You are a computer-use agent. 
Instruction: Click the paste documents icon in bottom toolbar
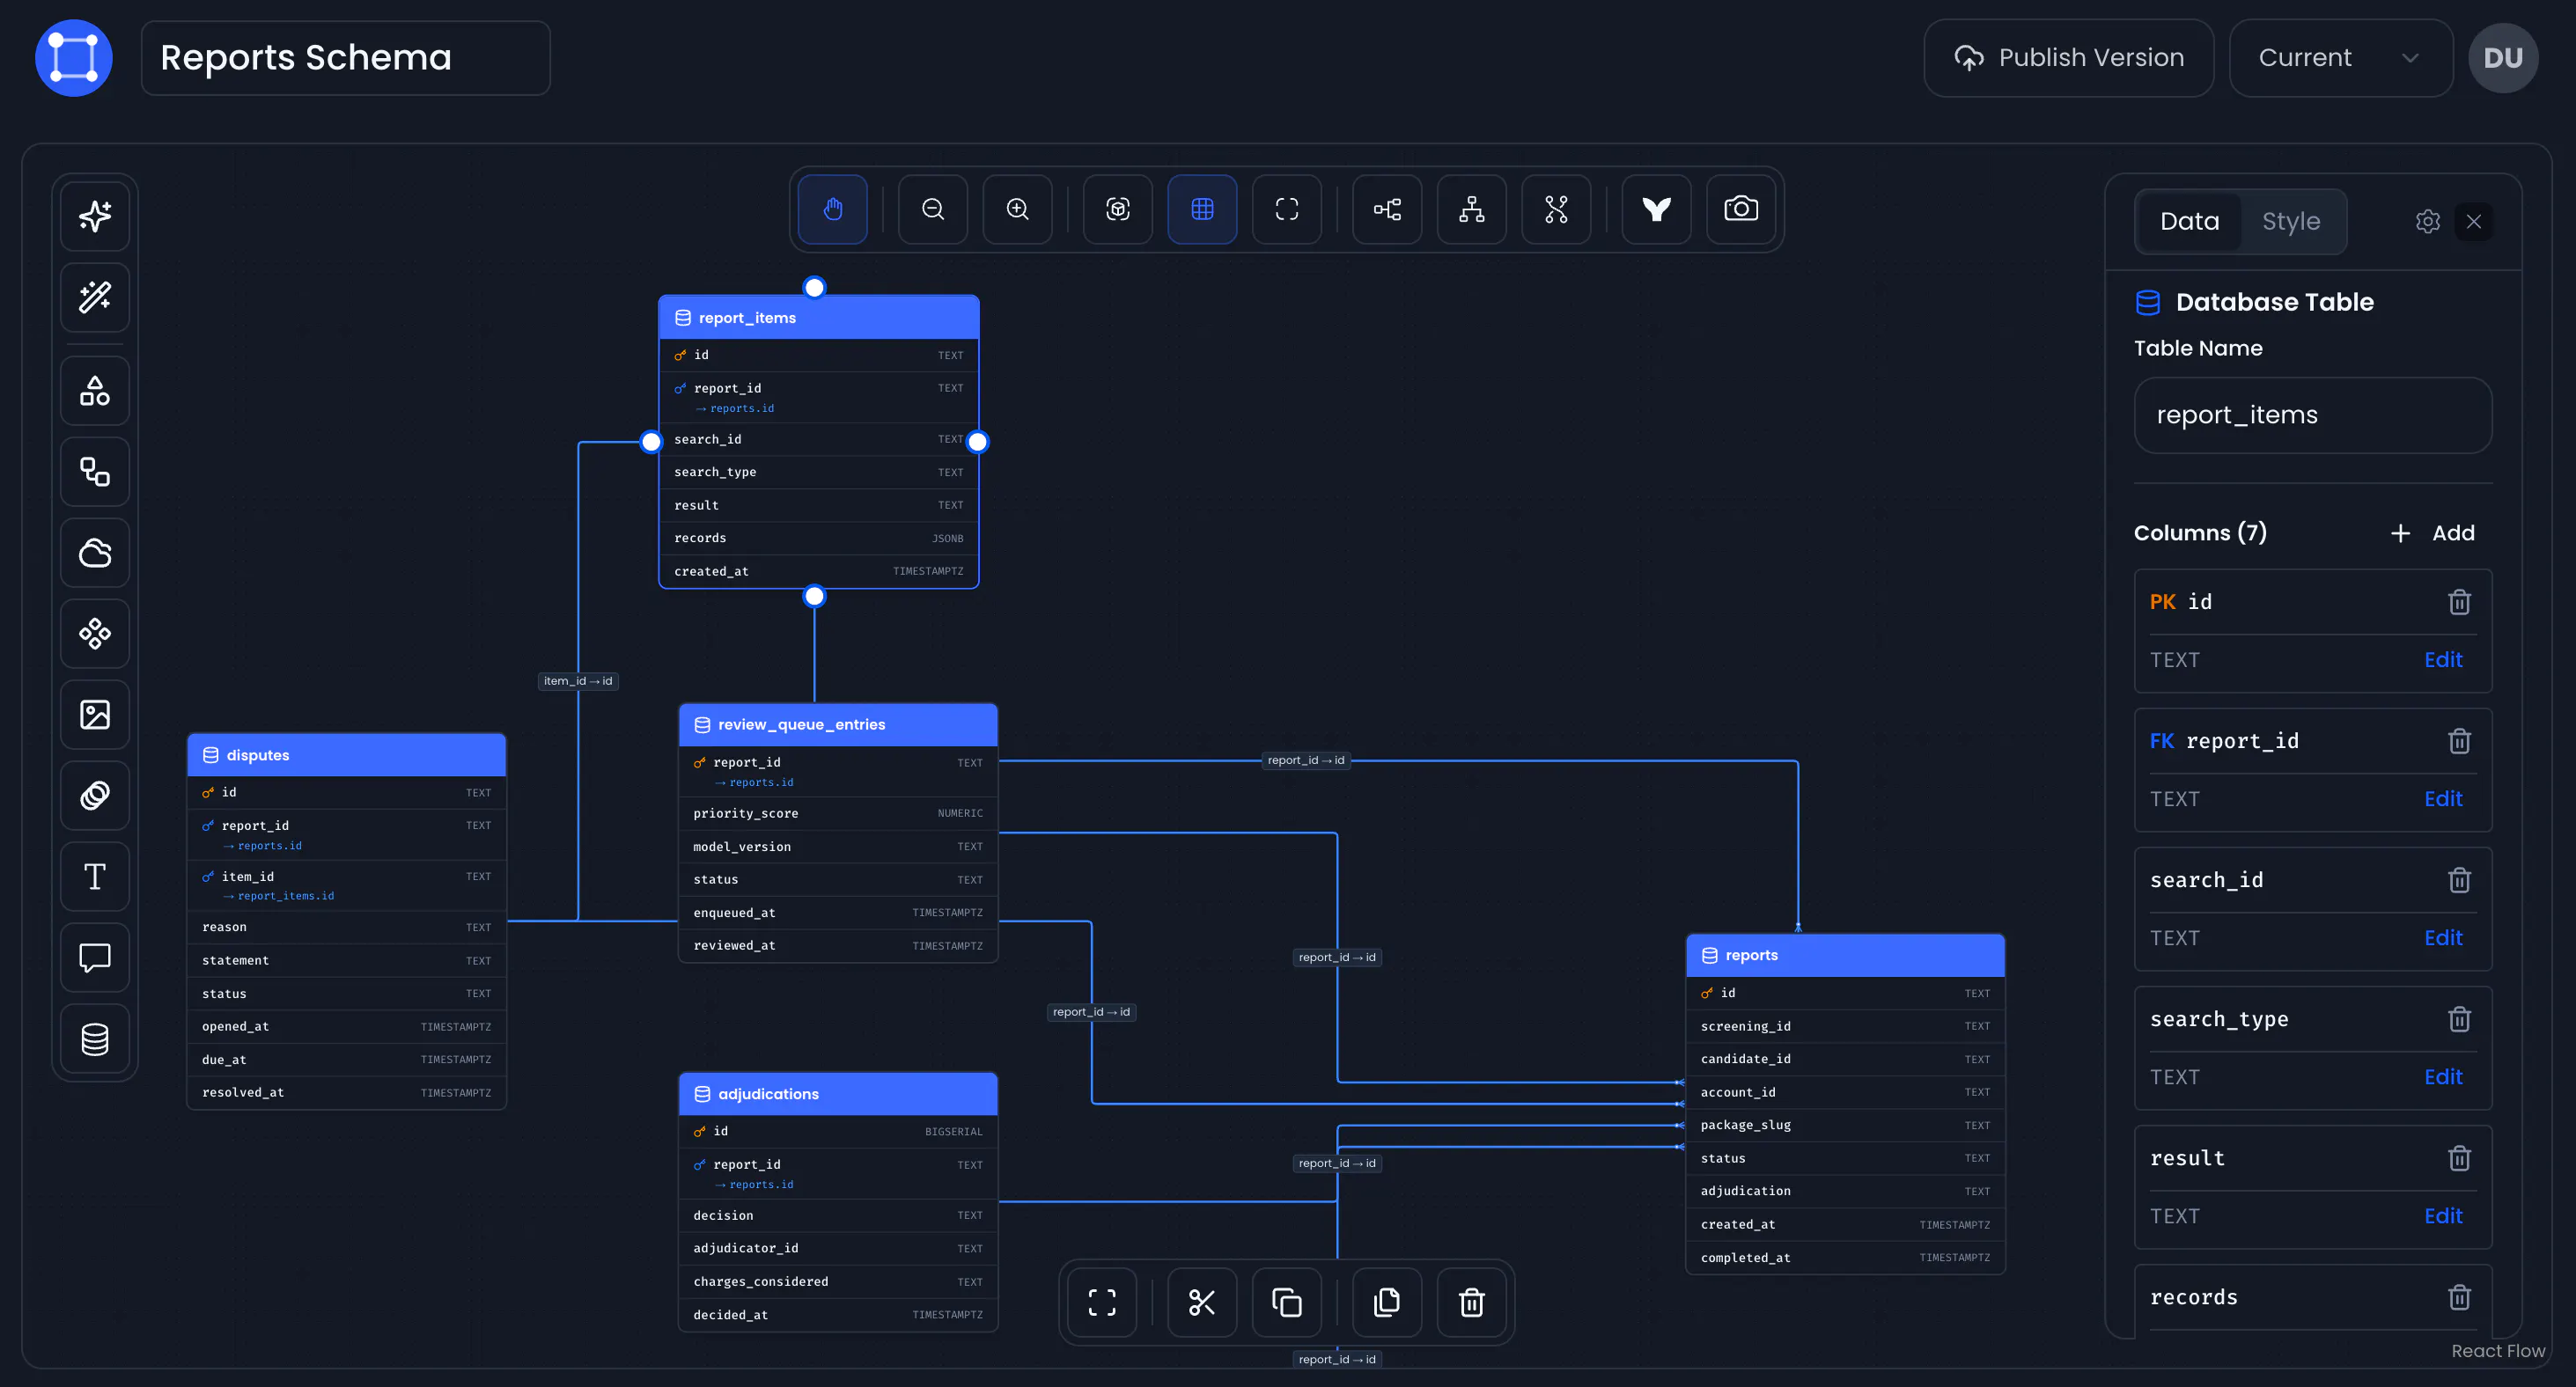(x=1387, y=1302)
